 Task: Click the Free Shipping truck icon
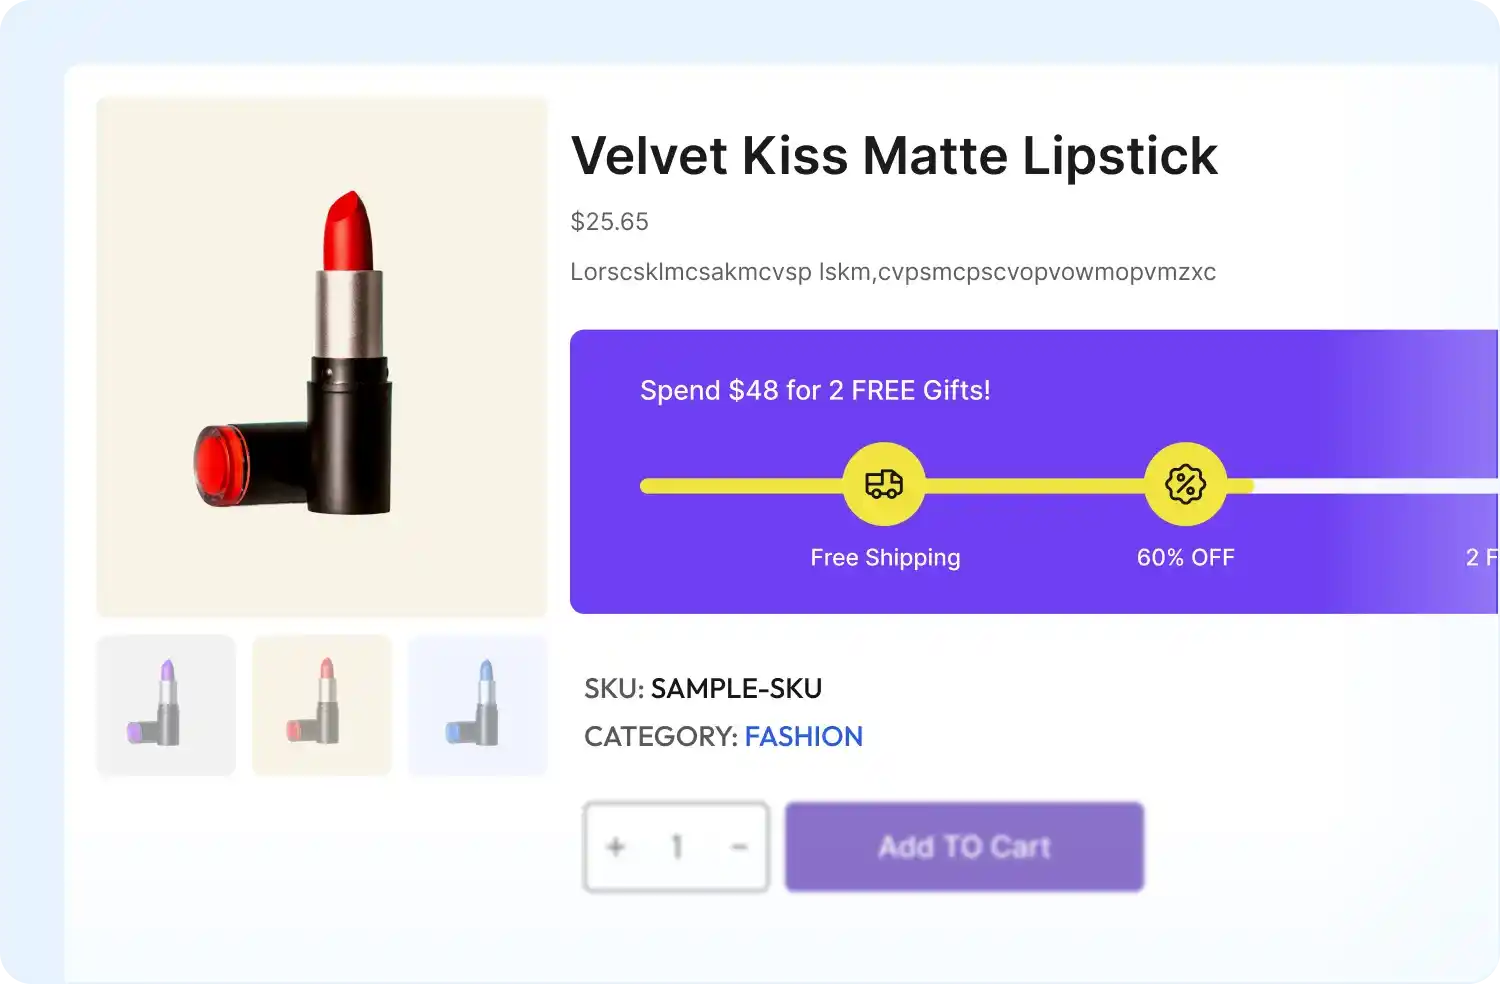884,485
